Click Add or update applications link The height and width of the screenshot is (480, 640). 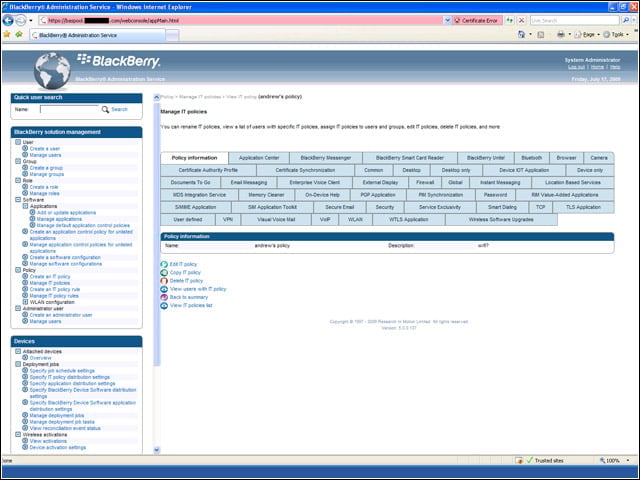pyautogui.click(x=67, y=213)
